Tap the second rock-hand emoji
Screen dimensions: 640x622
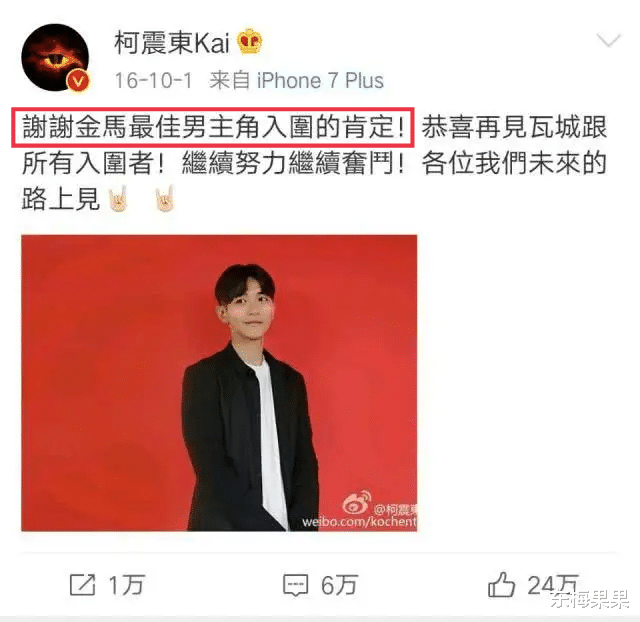pos(165,199)
